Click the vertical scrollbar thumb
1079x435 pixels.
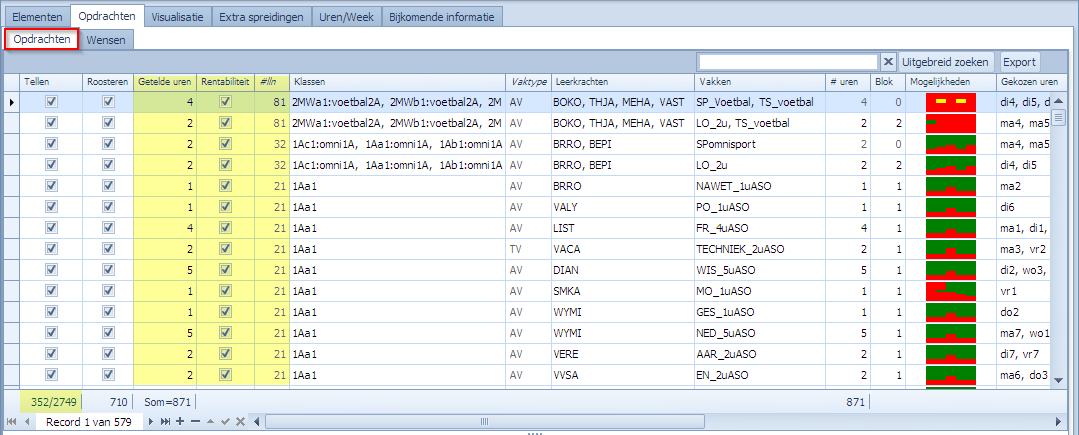(1059, 118)
